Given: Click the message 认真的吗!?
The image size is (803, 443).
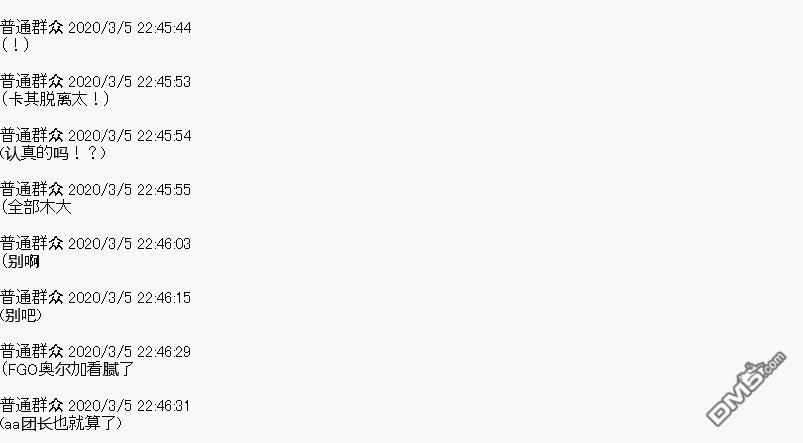Looking at the screenshot, I should (x=54, y=153).
